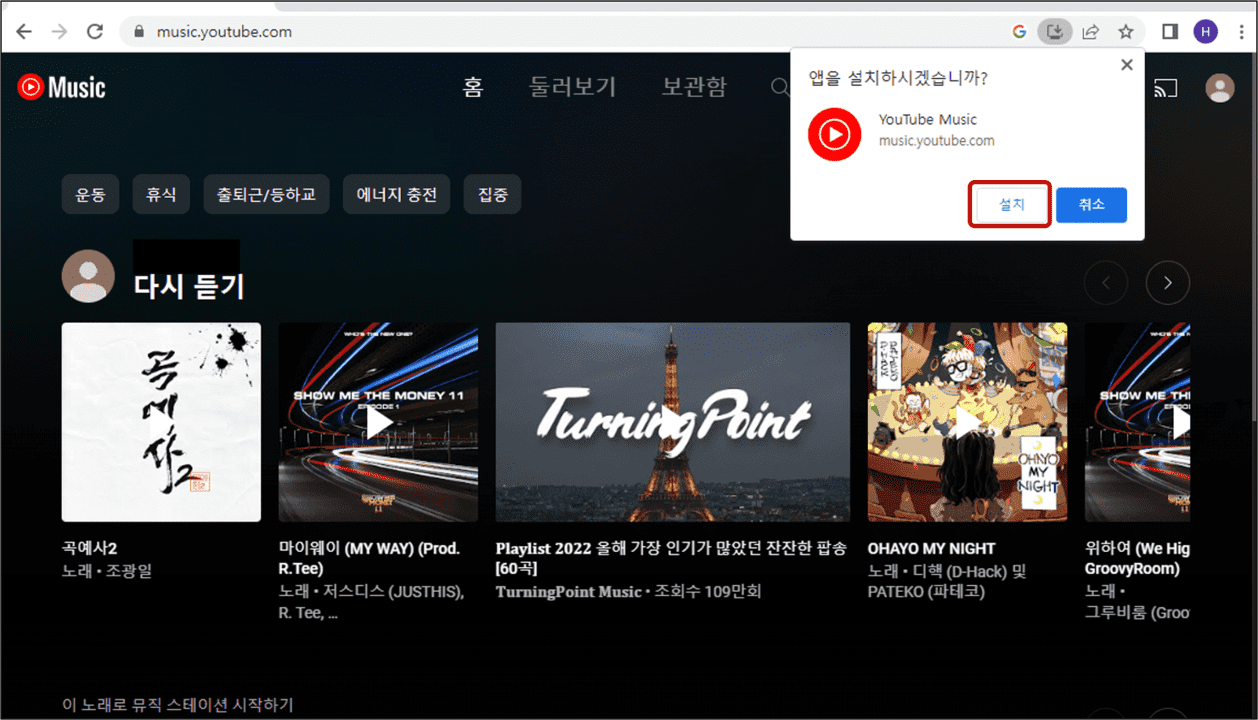Screen dimensions: 1258x720
Task: Select the 휴식 mood chip
Action: point(161,195)
